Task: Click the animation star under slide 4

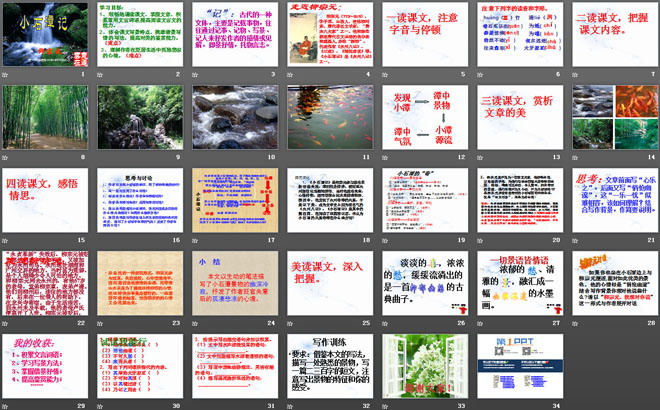Action: (290, 75)
